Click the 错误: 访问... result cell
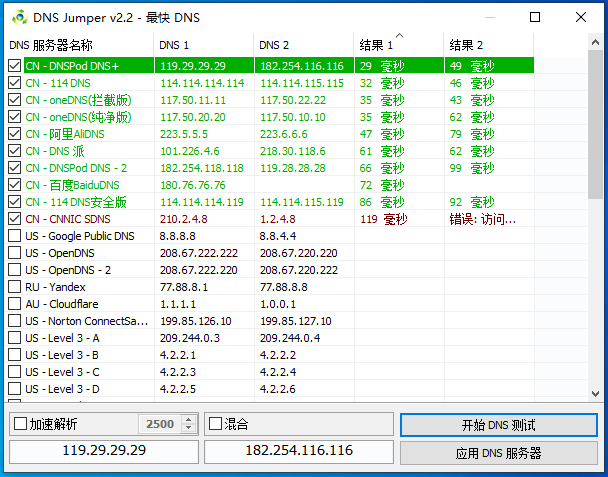The image size is (608, 477). tap(483, 219)
